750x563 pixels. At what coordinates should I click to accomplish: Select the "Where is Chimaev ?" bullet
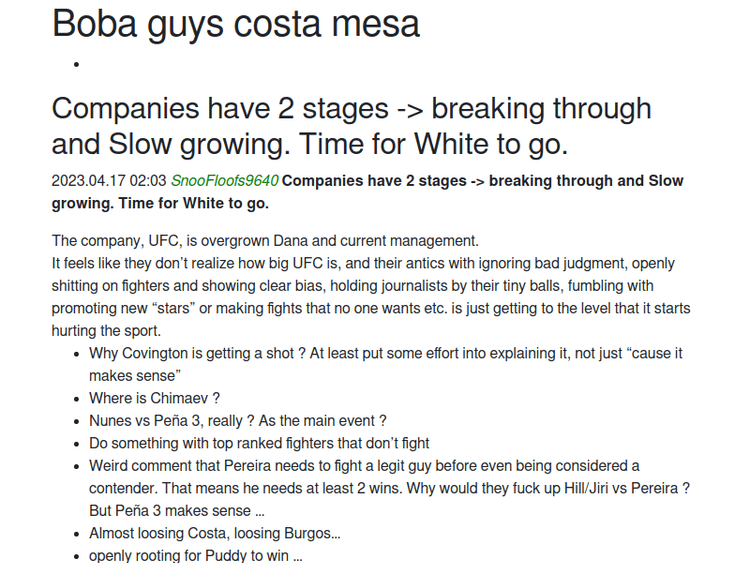[154, 398]
